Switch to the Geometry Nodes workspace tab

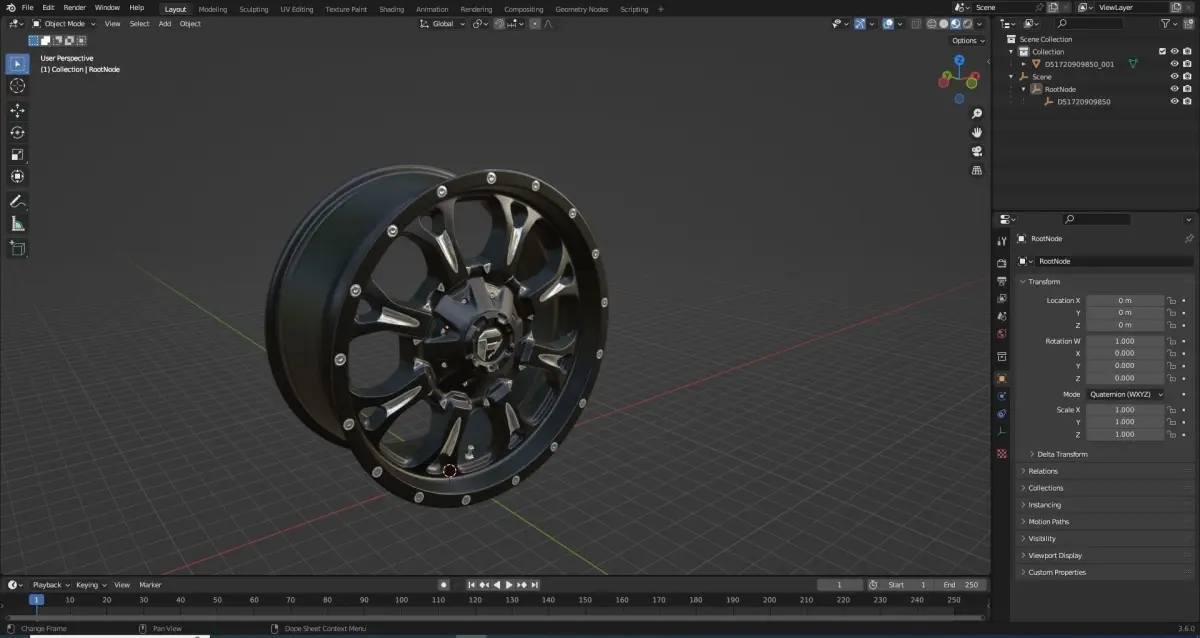[x=581, y=9]
